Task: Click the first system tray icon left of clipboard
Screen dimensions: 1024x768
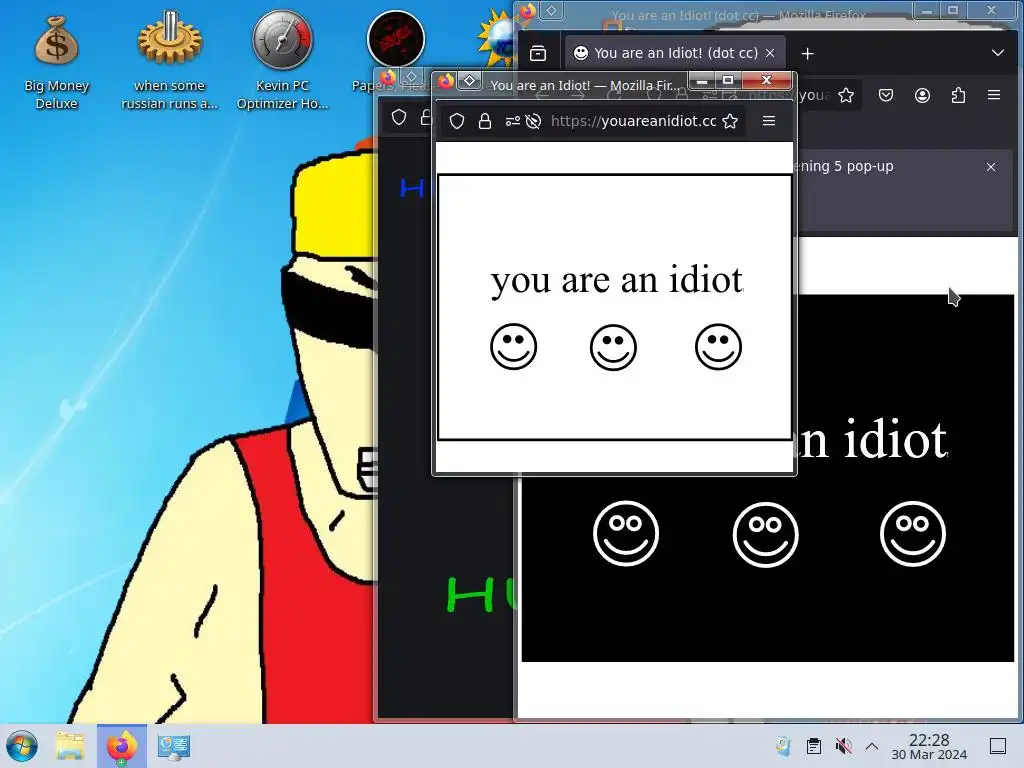Action: click(x=783, y=746)
